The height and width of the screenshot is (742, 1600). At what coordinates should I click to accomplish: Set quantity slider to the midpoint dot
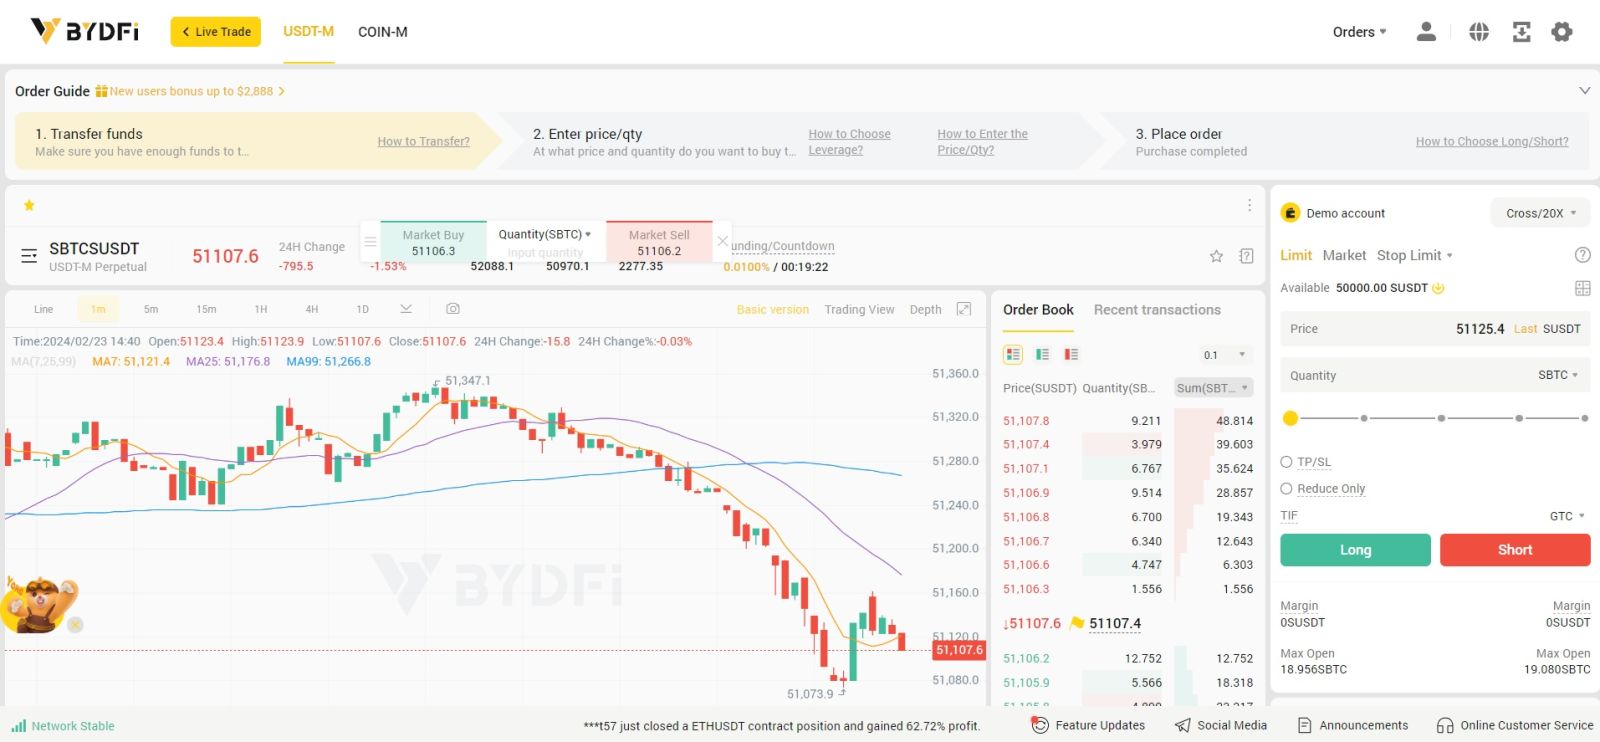click(1441, 418)
